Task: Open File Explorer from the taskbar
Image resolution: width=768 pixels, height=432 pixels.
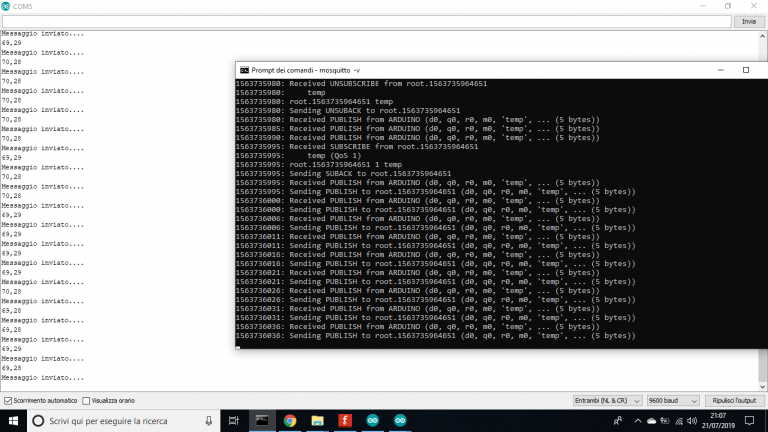Action: coord(317,421)
